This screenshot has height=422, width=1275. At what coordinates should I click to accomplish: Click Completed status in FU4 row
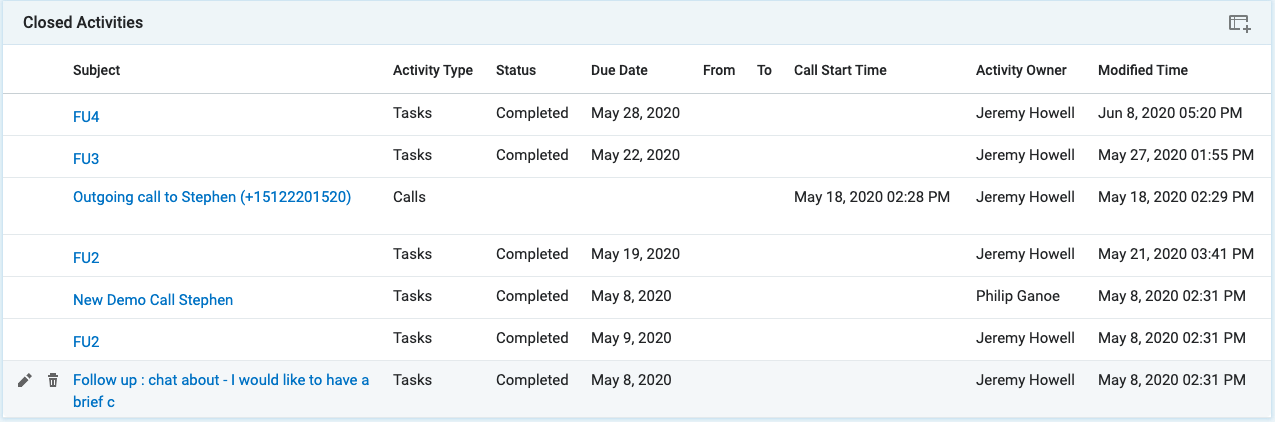click(532, 113)
